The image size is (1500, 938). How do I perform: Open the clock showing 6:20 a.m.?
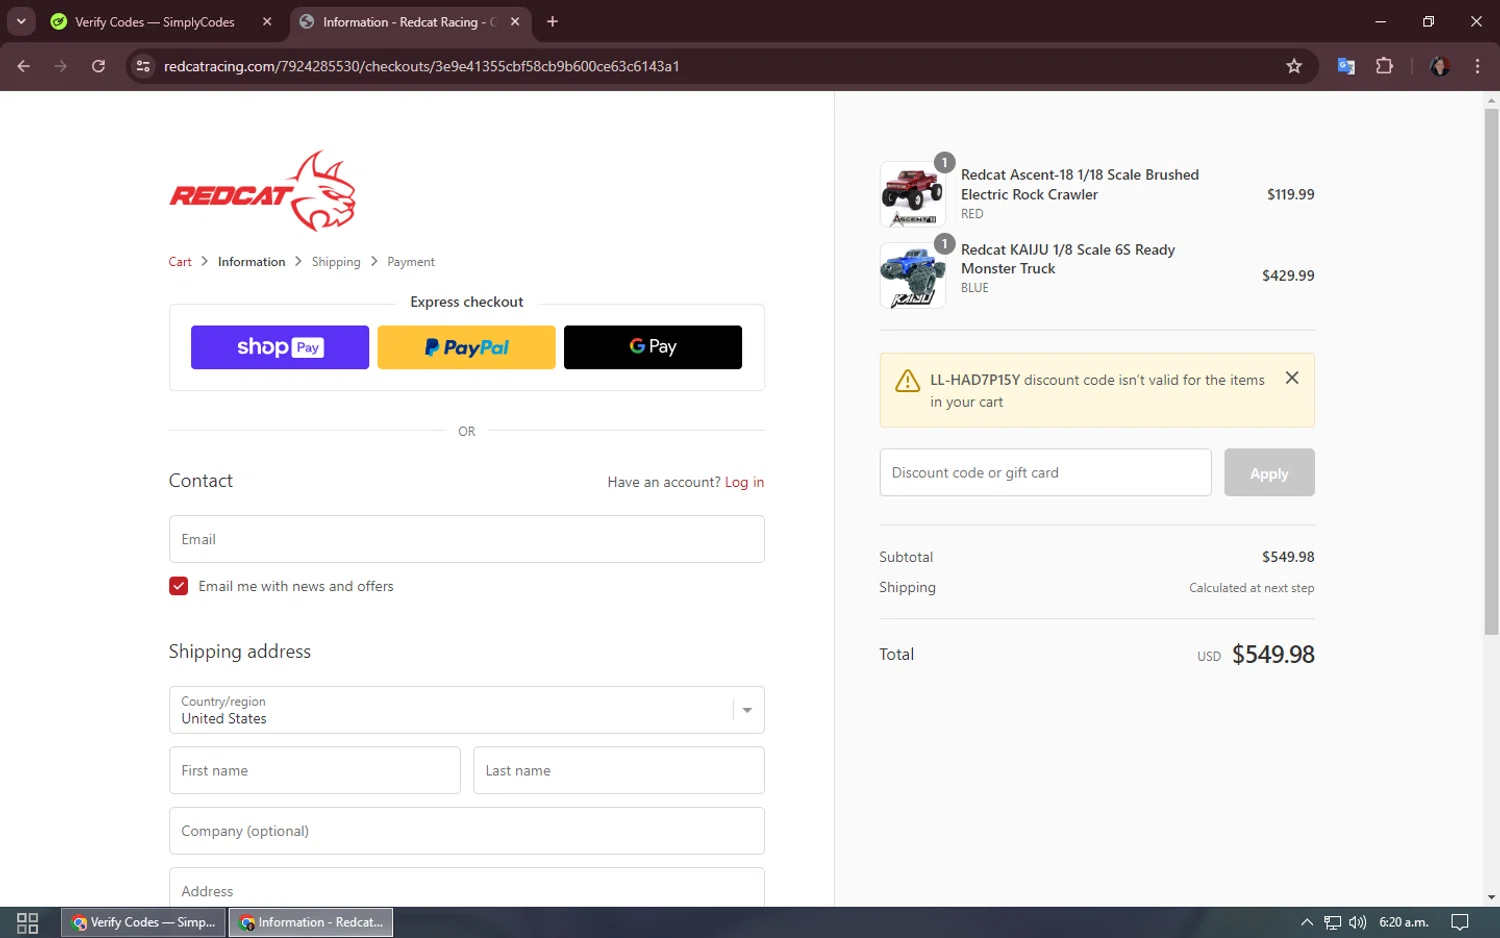tap(1404, 922)
